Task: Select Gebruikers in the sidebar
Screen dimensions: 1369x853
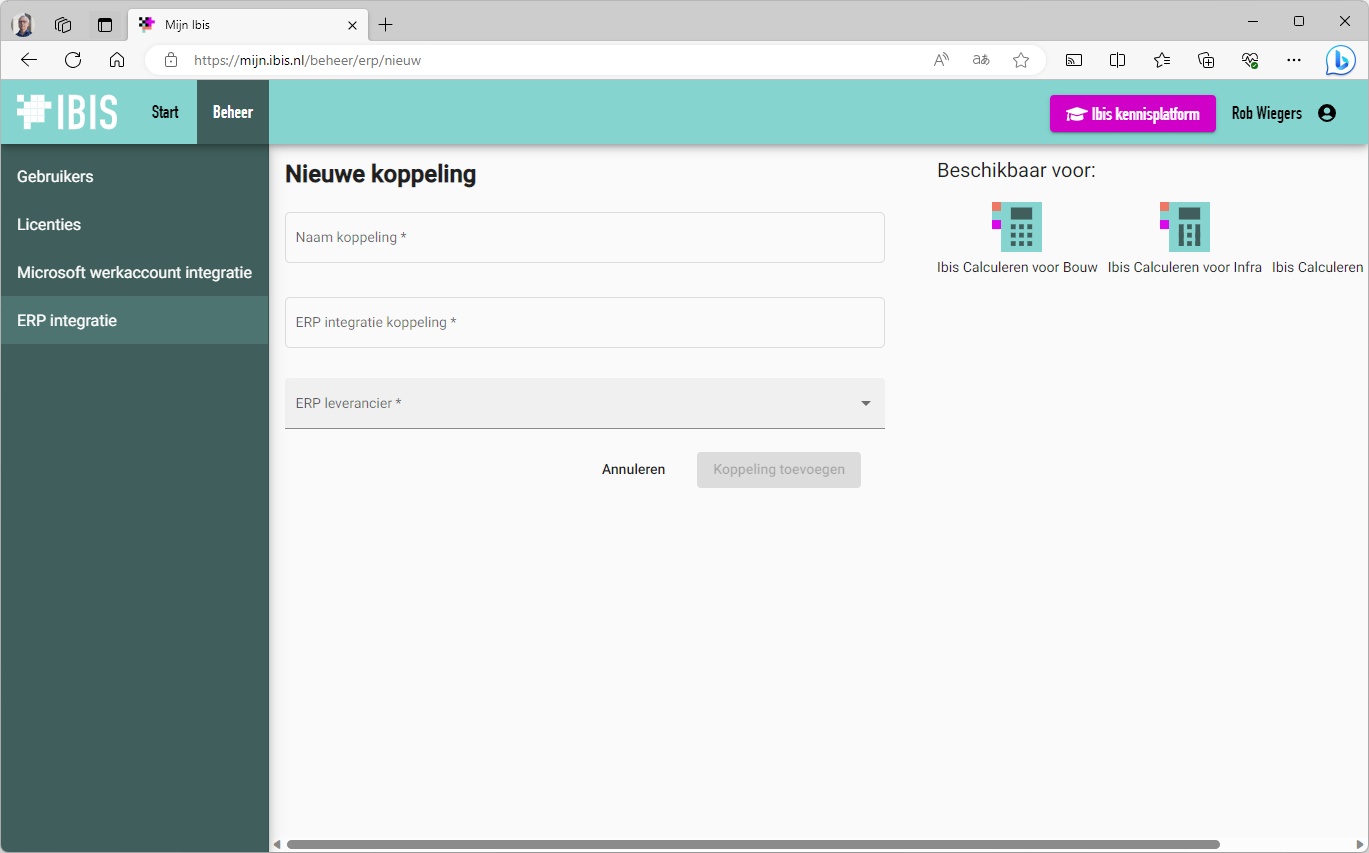Action: (x=135, y=176)
